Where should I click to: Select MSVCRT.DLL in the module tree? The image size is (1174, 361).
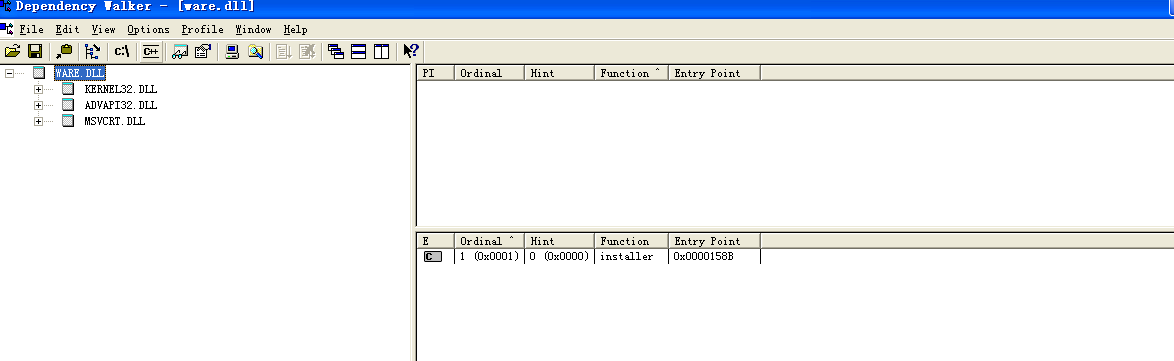click(x=115, y=121)
